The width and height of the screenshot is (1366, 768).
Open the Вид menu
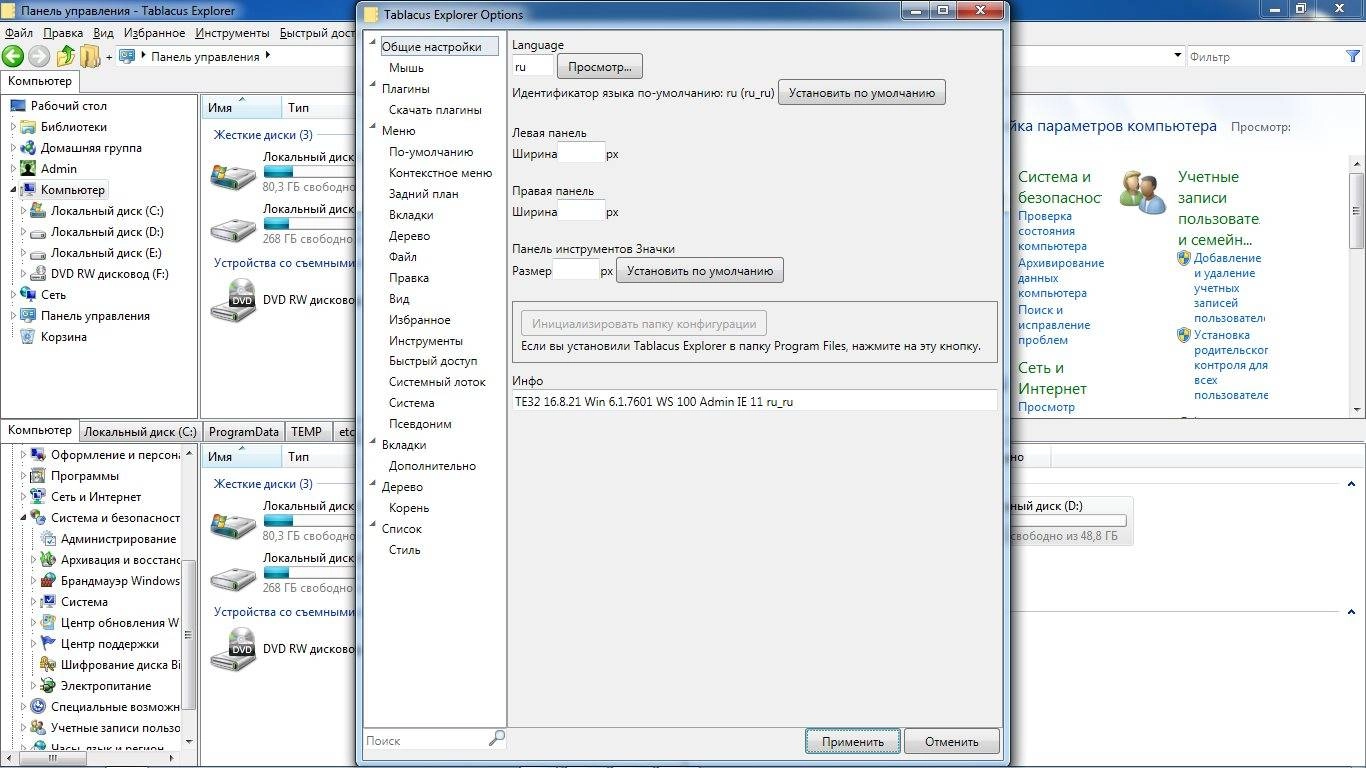103,33
